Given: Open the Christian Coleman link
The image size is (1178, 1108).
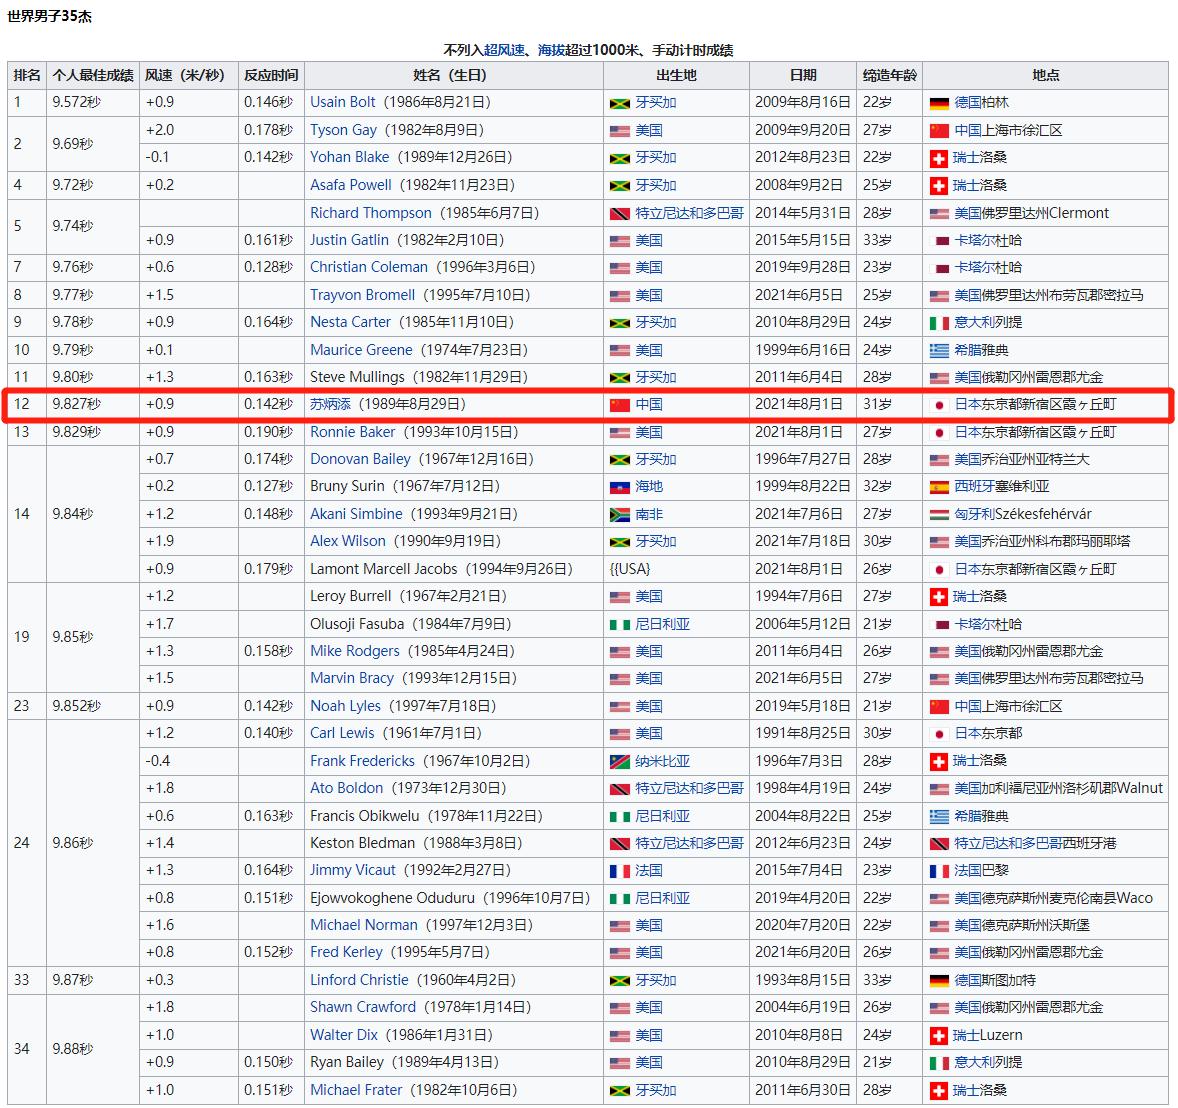Looking at the screenshot, I should (368, 267).
